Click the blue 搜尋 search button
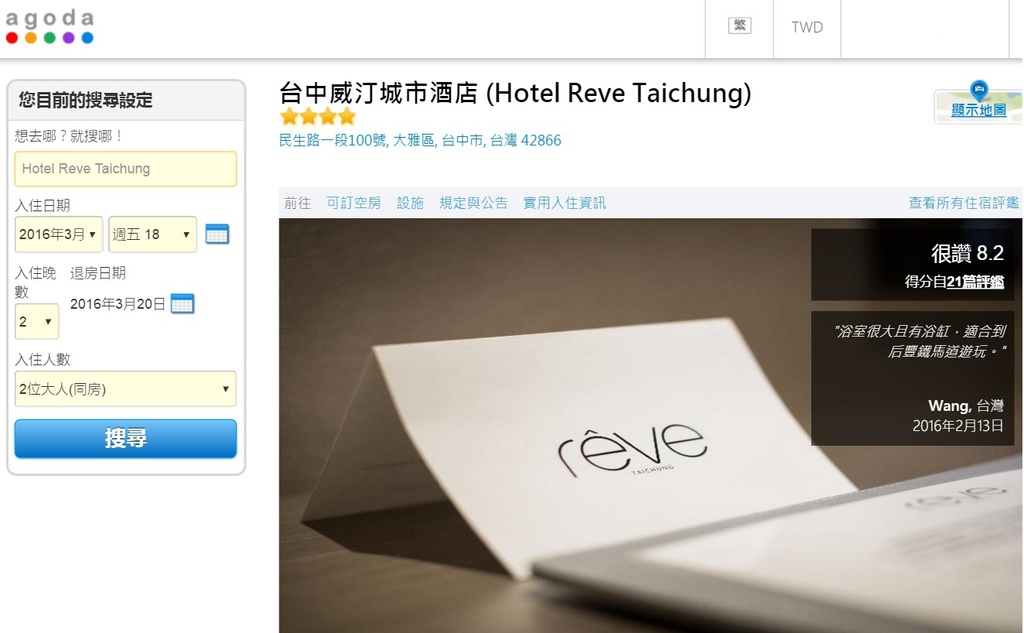 tap(125, 438)
